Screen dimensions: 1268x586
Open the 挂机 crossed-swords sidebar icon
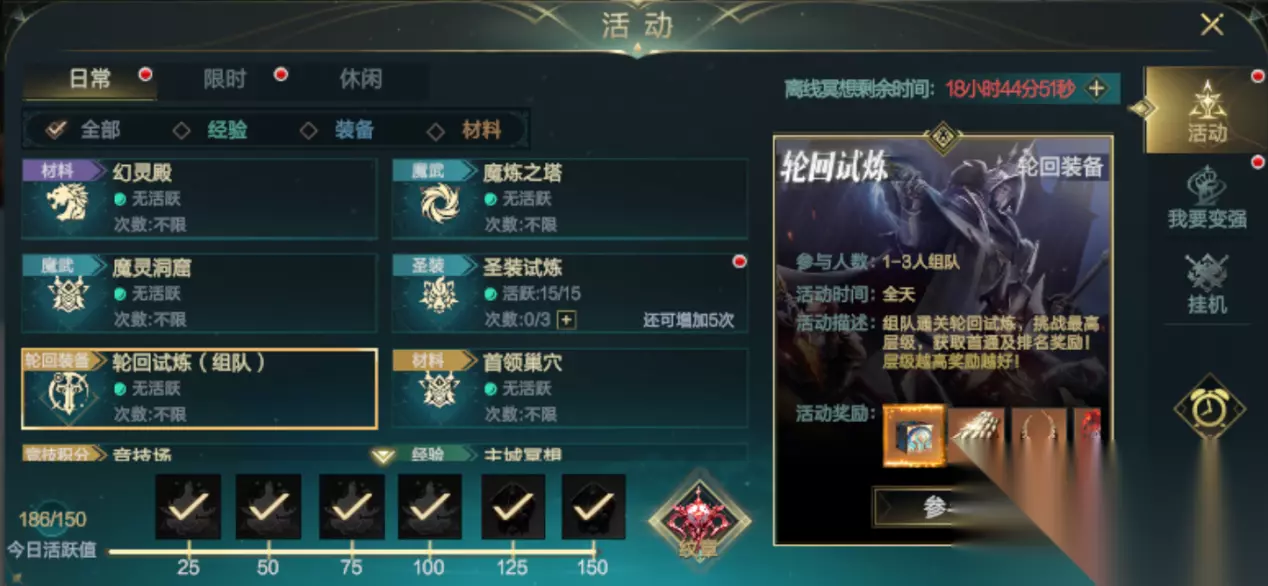(x=1206, y=284)
